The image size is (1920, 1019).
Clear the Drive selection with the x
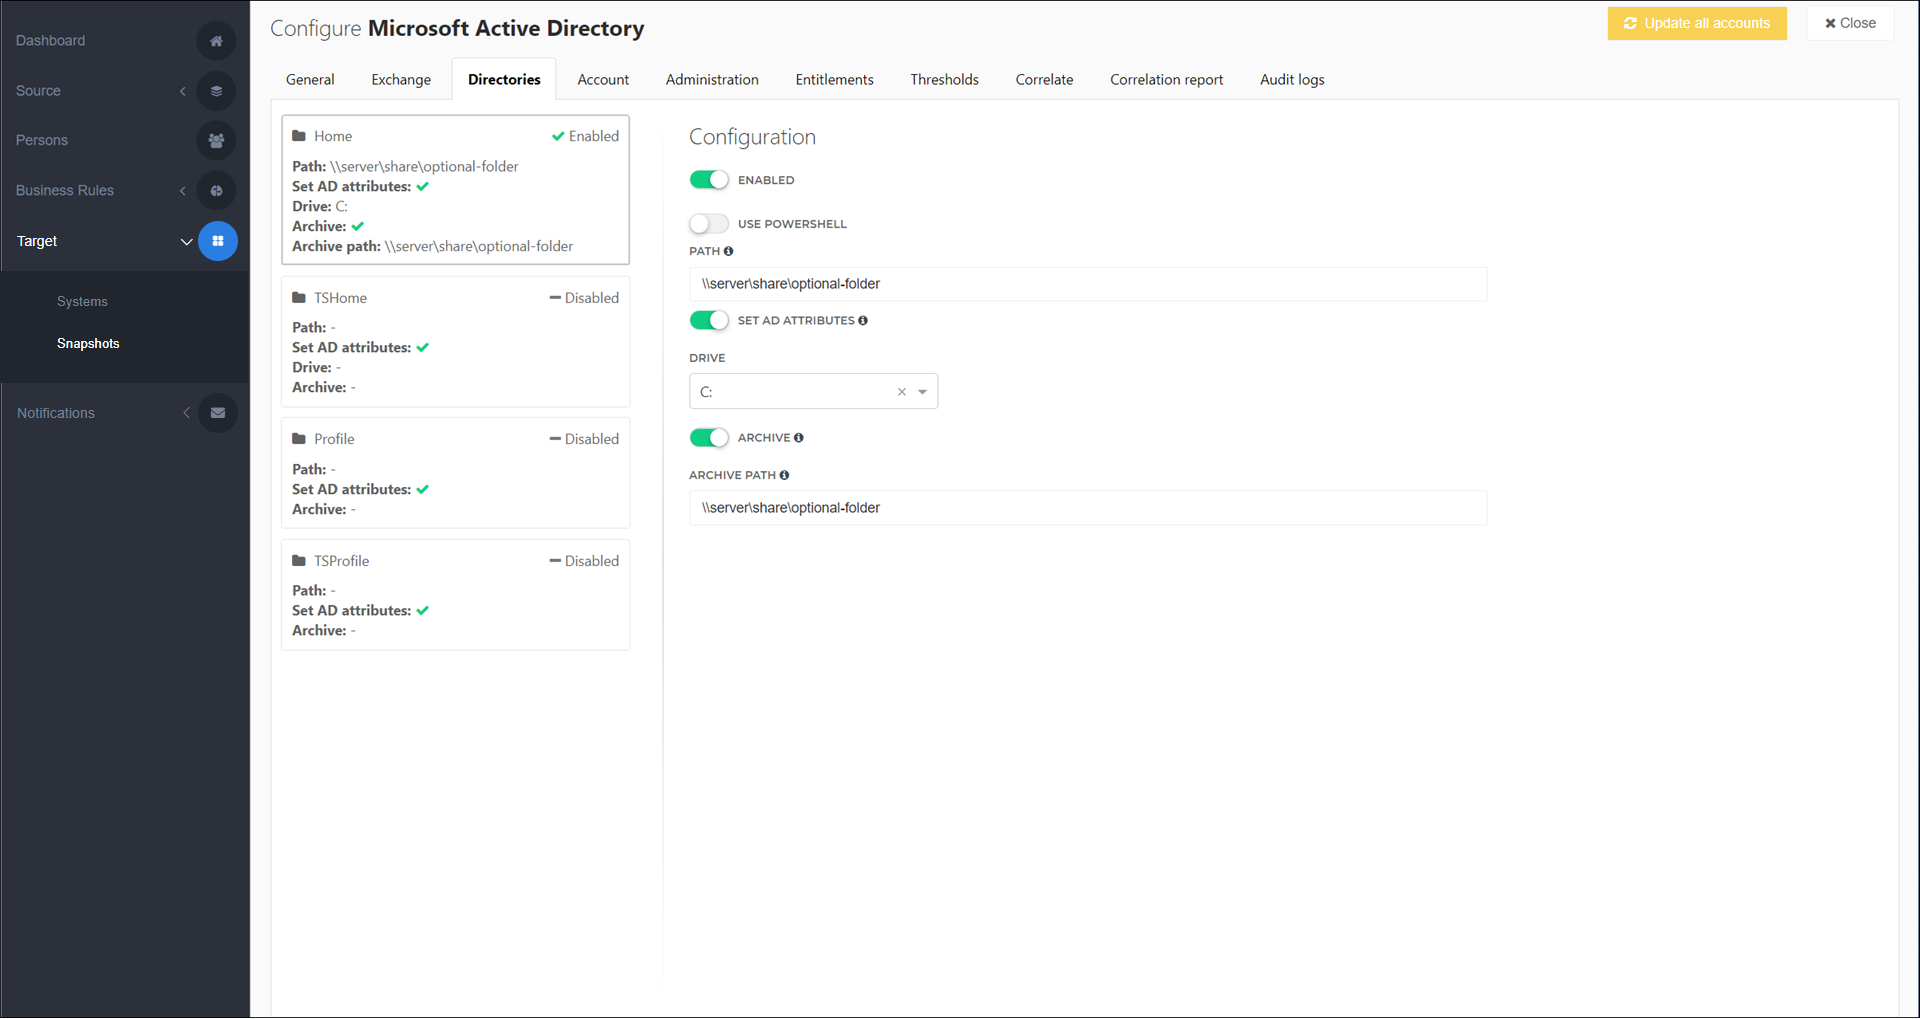[x=902, y=392]
